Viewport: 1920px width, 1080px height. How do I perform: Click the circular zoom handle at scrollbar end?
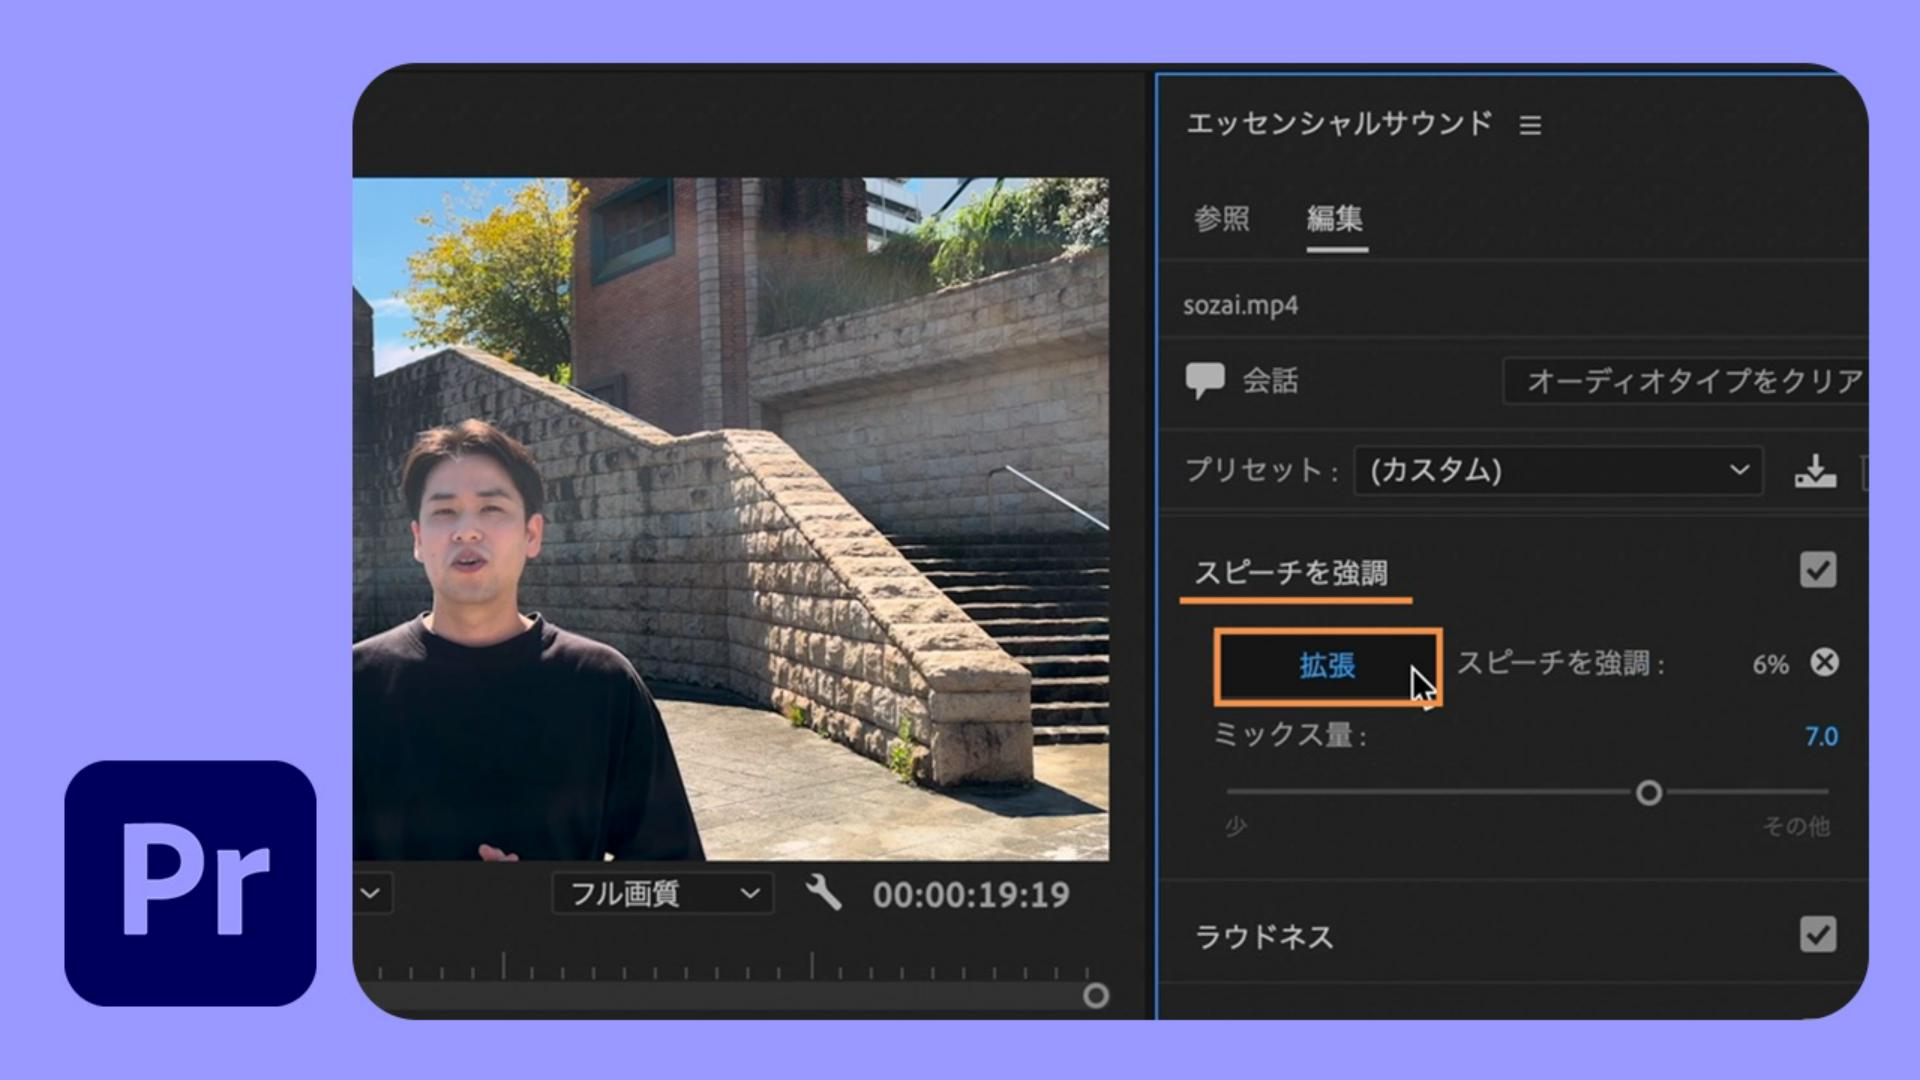pos(1096,996)
